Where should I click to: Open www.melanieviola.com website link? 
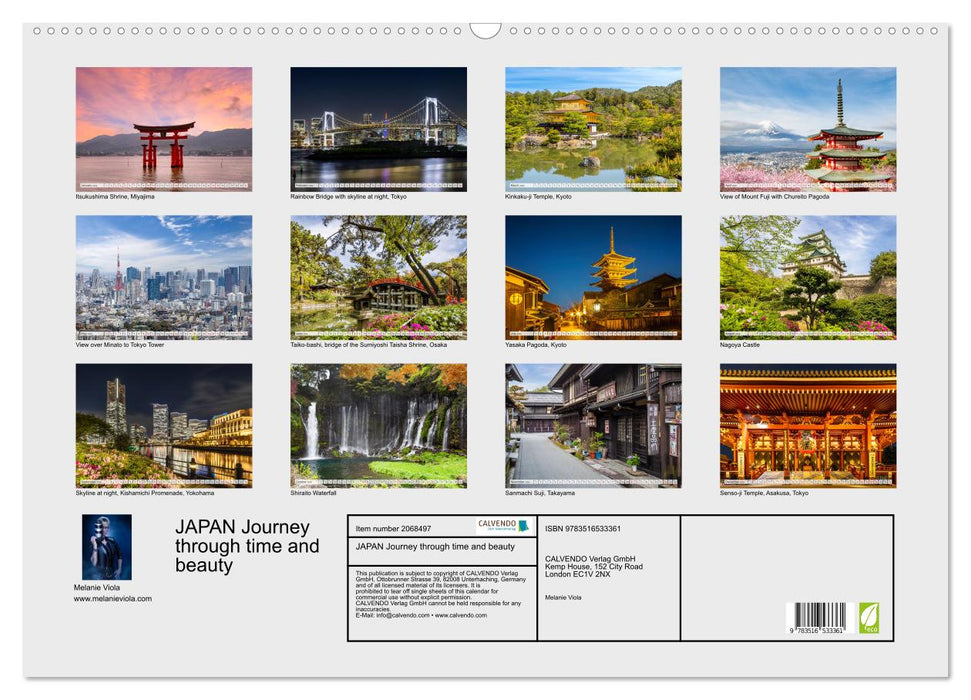[x=110, y=597]
